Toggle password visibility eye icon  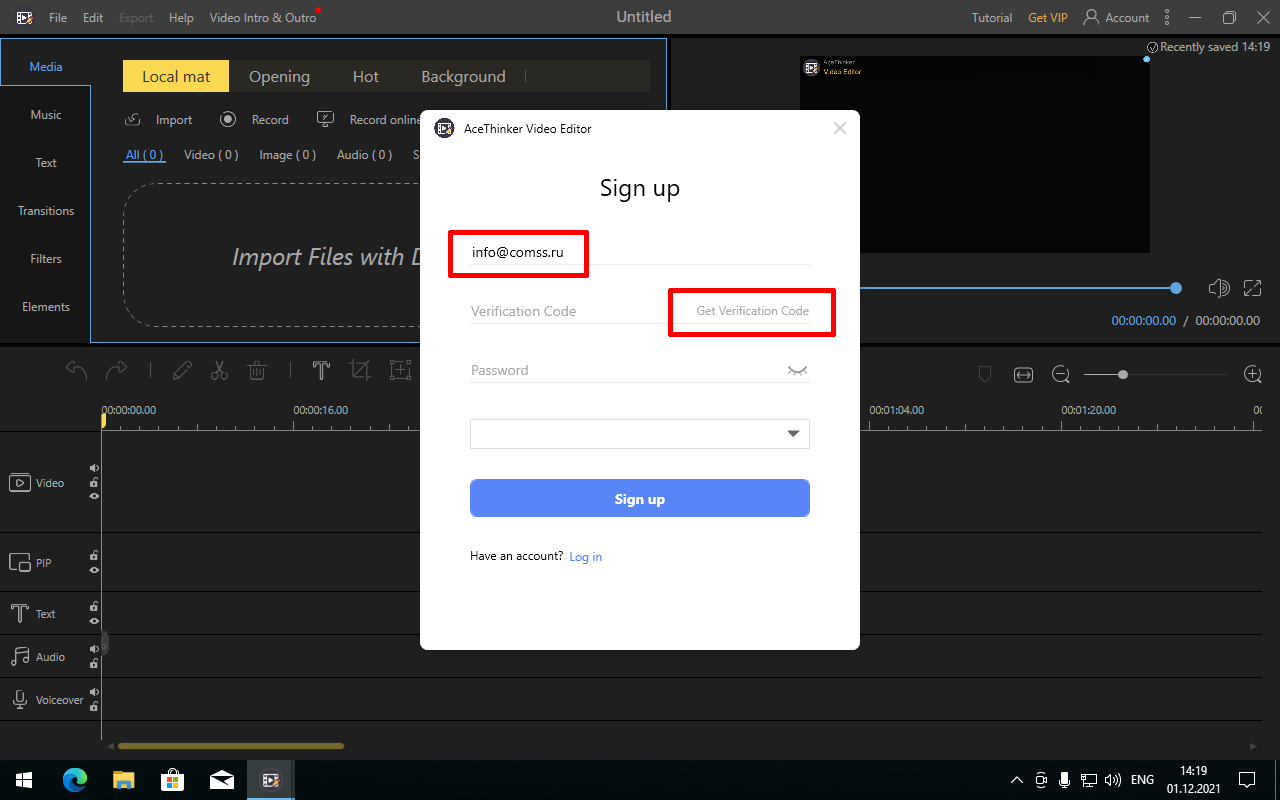tap(796, 371)
